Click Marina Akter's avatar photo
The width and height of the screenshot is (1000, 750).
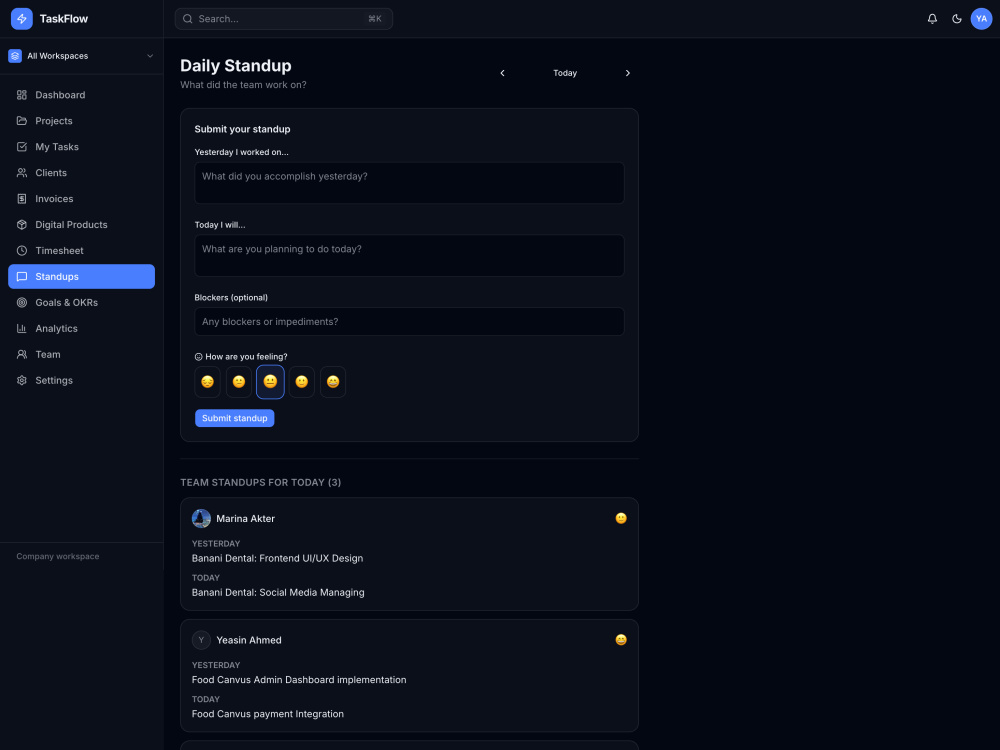pyautogui.click(x=201, y=518)
